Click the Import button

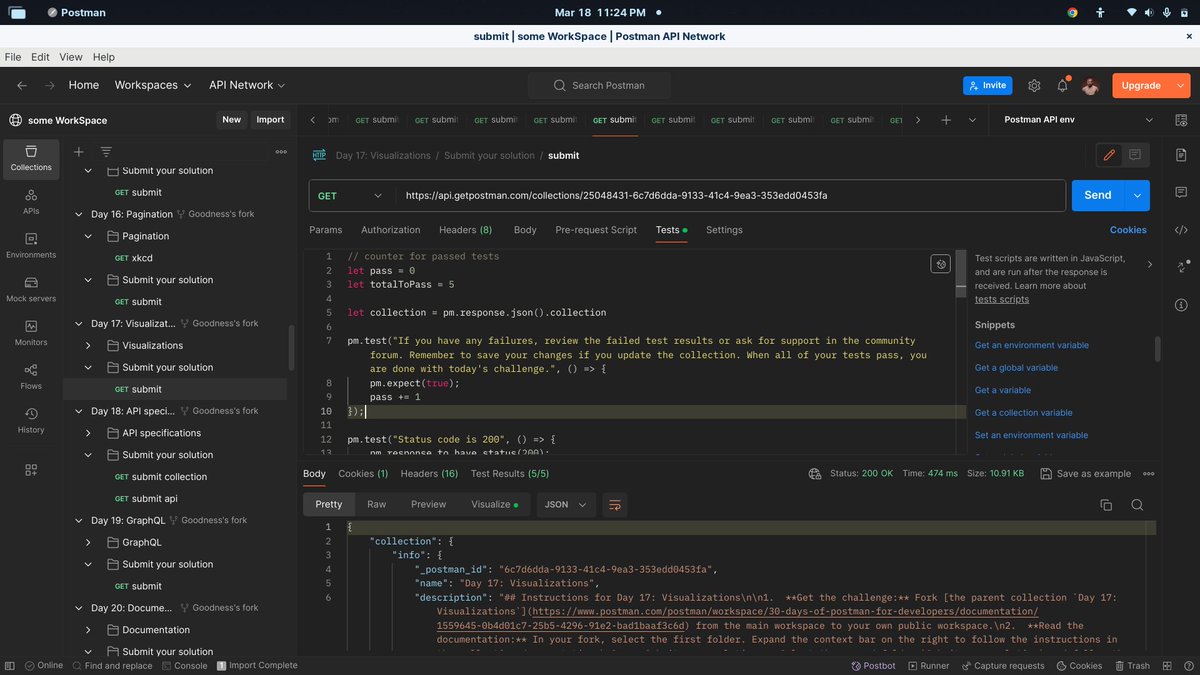[270, 120]
